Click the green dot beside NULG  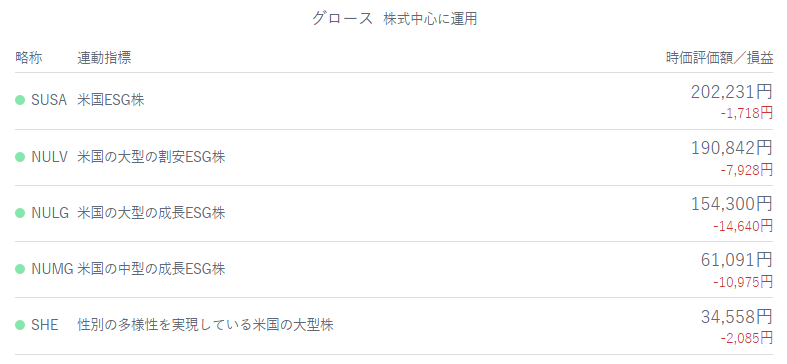pyautogui.click(x=20, y=213)
